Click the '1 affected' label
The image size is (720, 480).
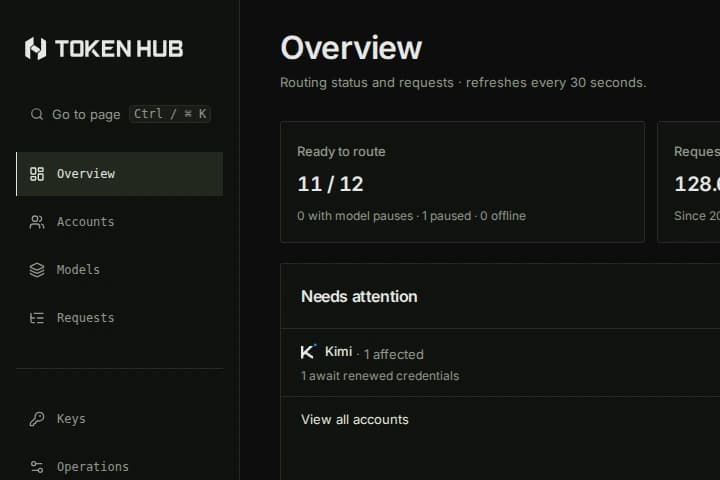pyautogui.click(x=394, y=354)
